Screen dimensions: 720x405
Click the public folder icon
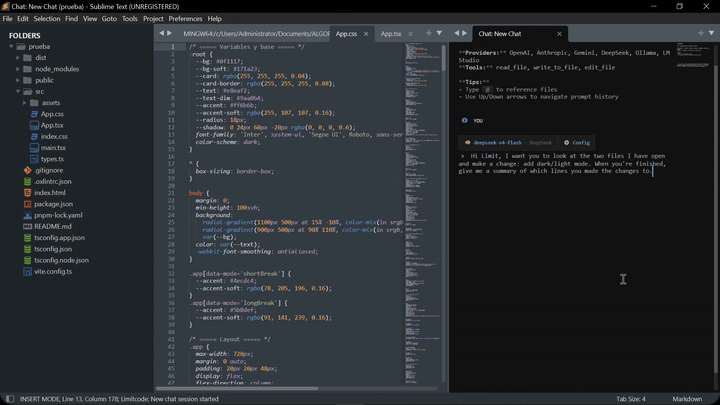(x=27, y=80)
